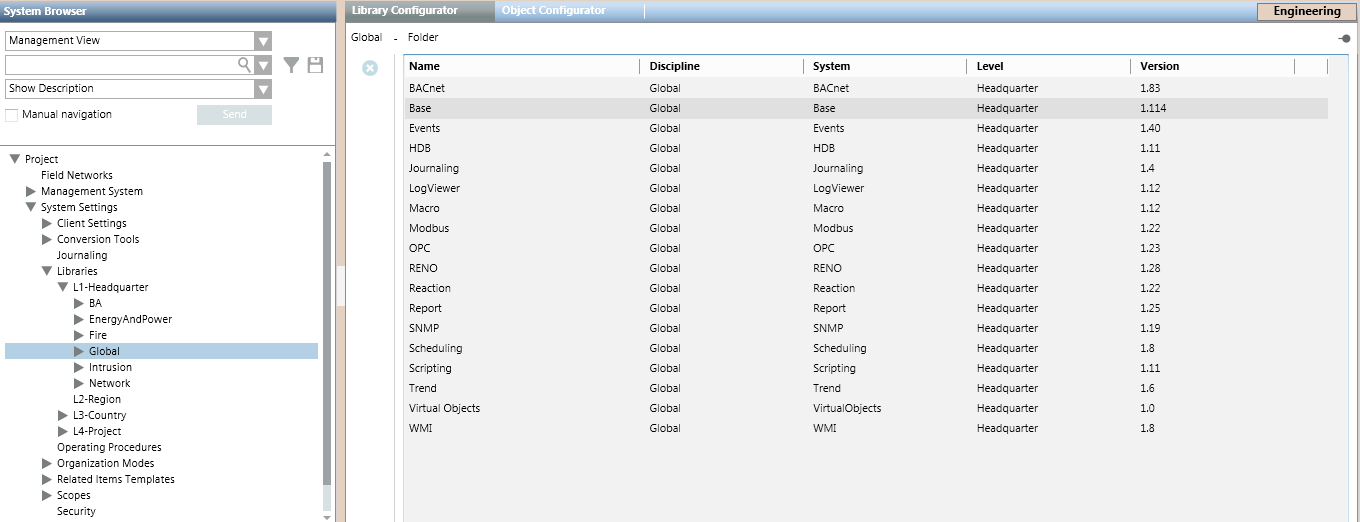This screenshot has width=1360, height=522.
Task: Select the Library Configurator tab
Action: pyautogui.click(x=405, y=11)
